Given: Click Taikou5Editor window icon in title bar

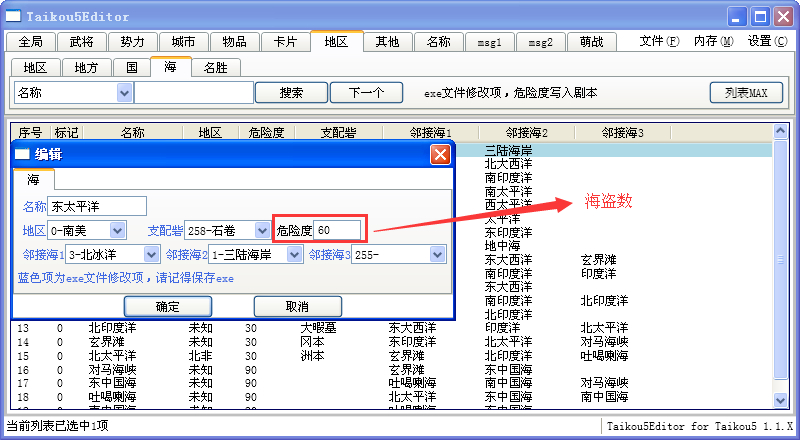Looking at the screenshot, I should click(x=13, y=16).
